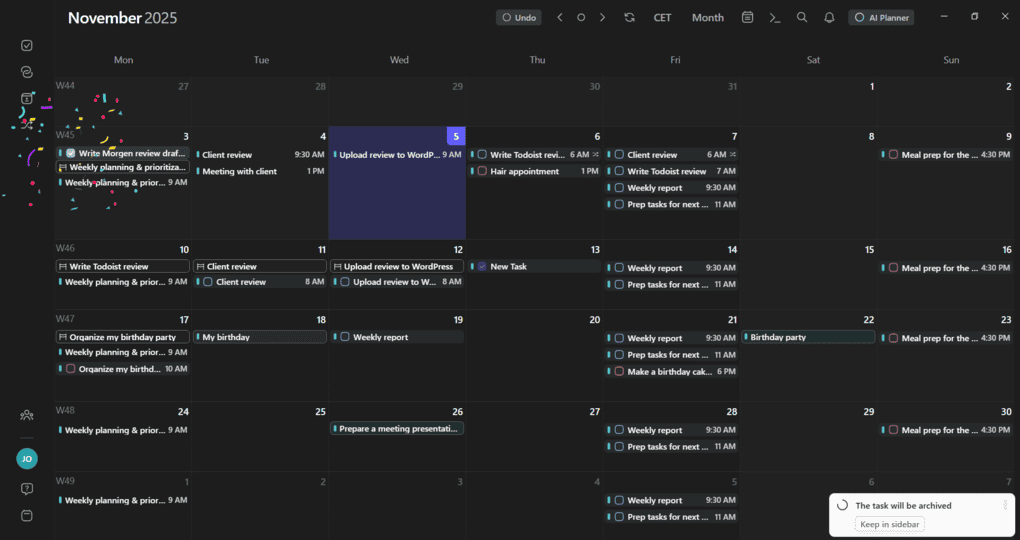The height and width of the screenshot is (540, 1020).
Task: Open the CET timezone selector
Action: click(662, 18)
